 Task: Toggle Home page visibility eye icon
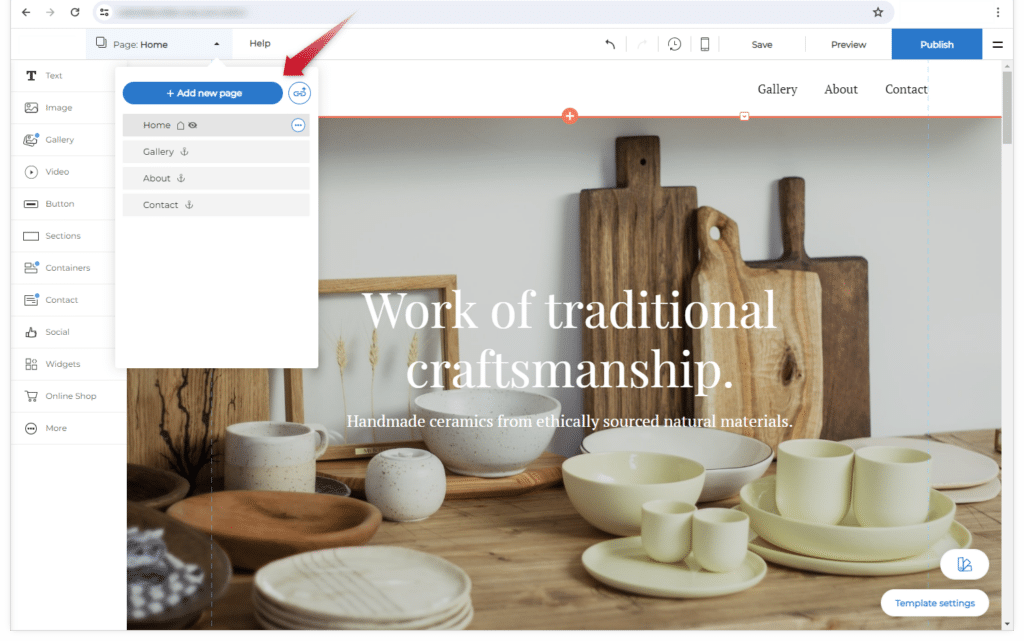193,126
